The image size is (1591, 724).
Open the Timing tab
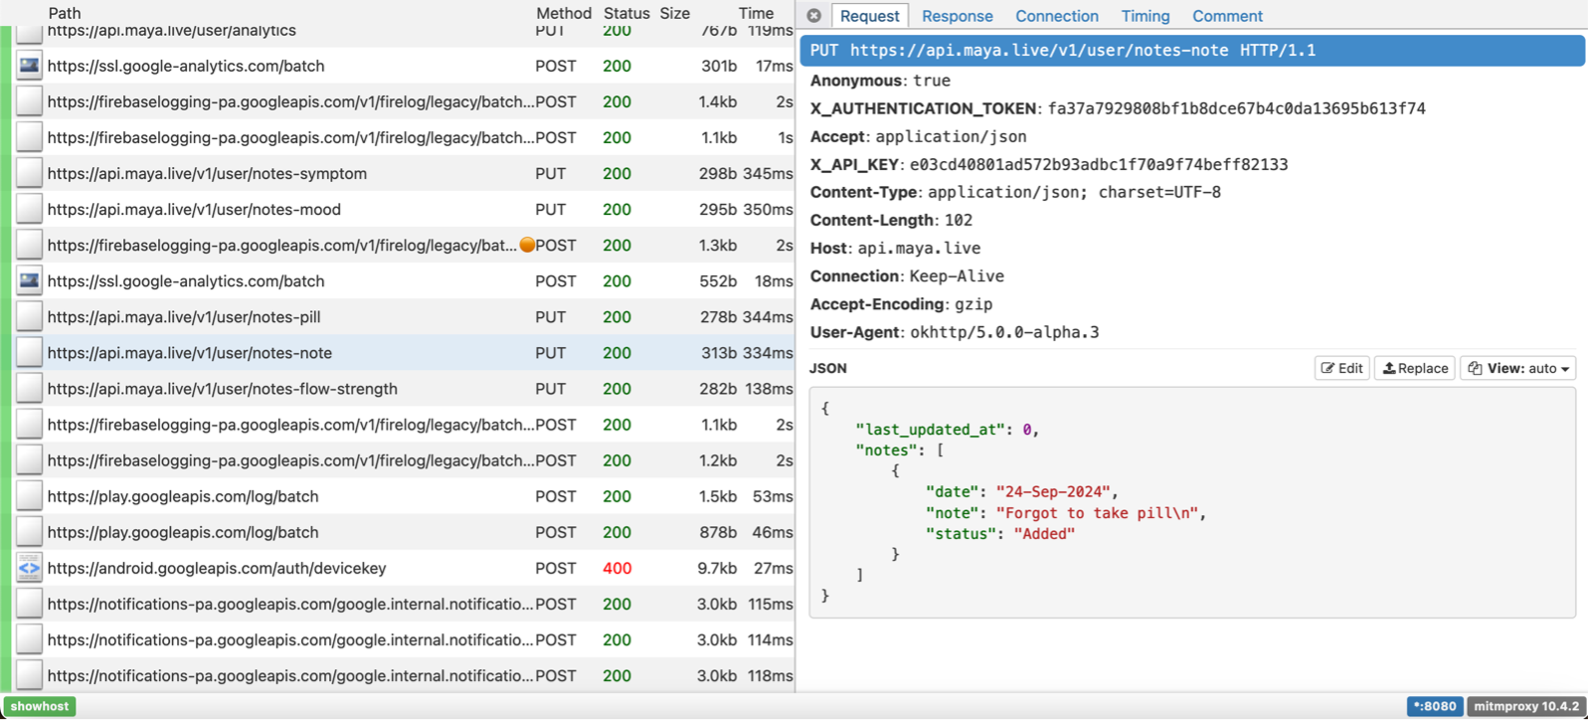coord(1145,16)
